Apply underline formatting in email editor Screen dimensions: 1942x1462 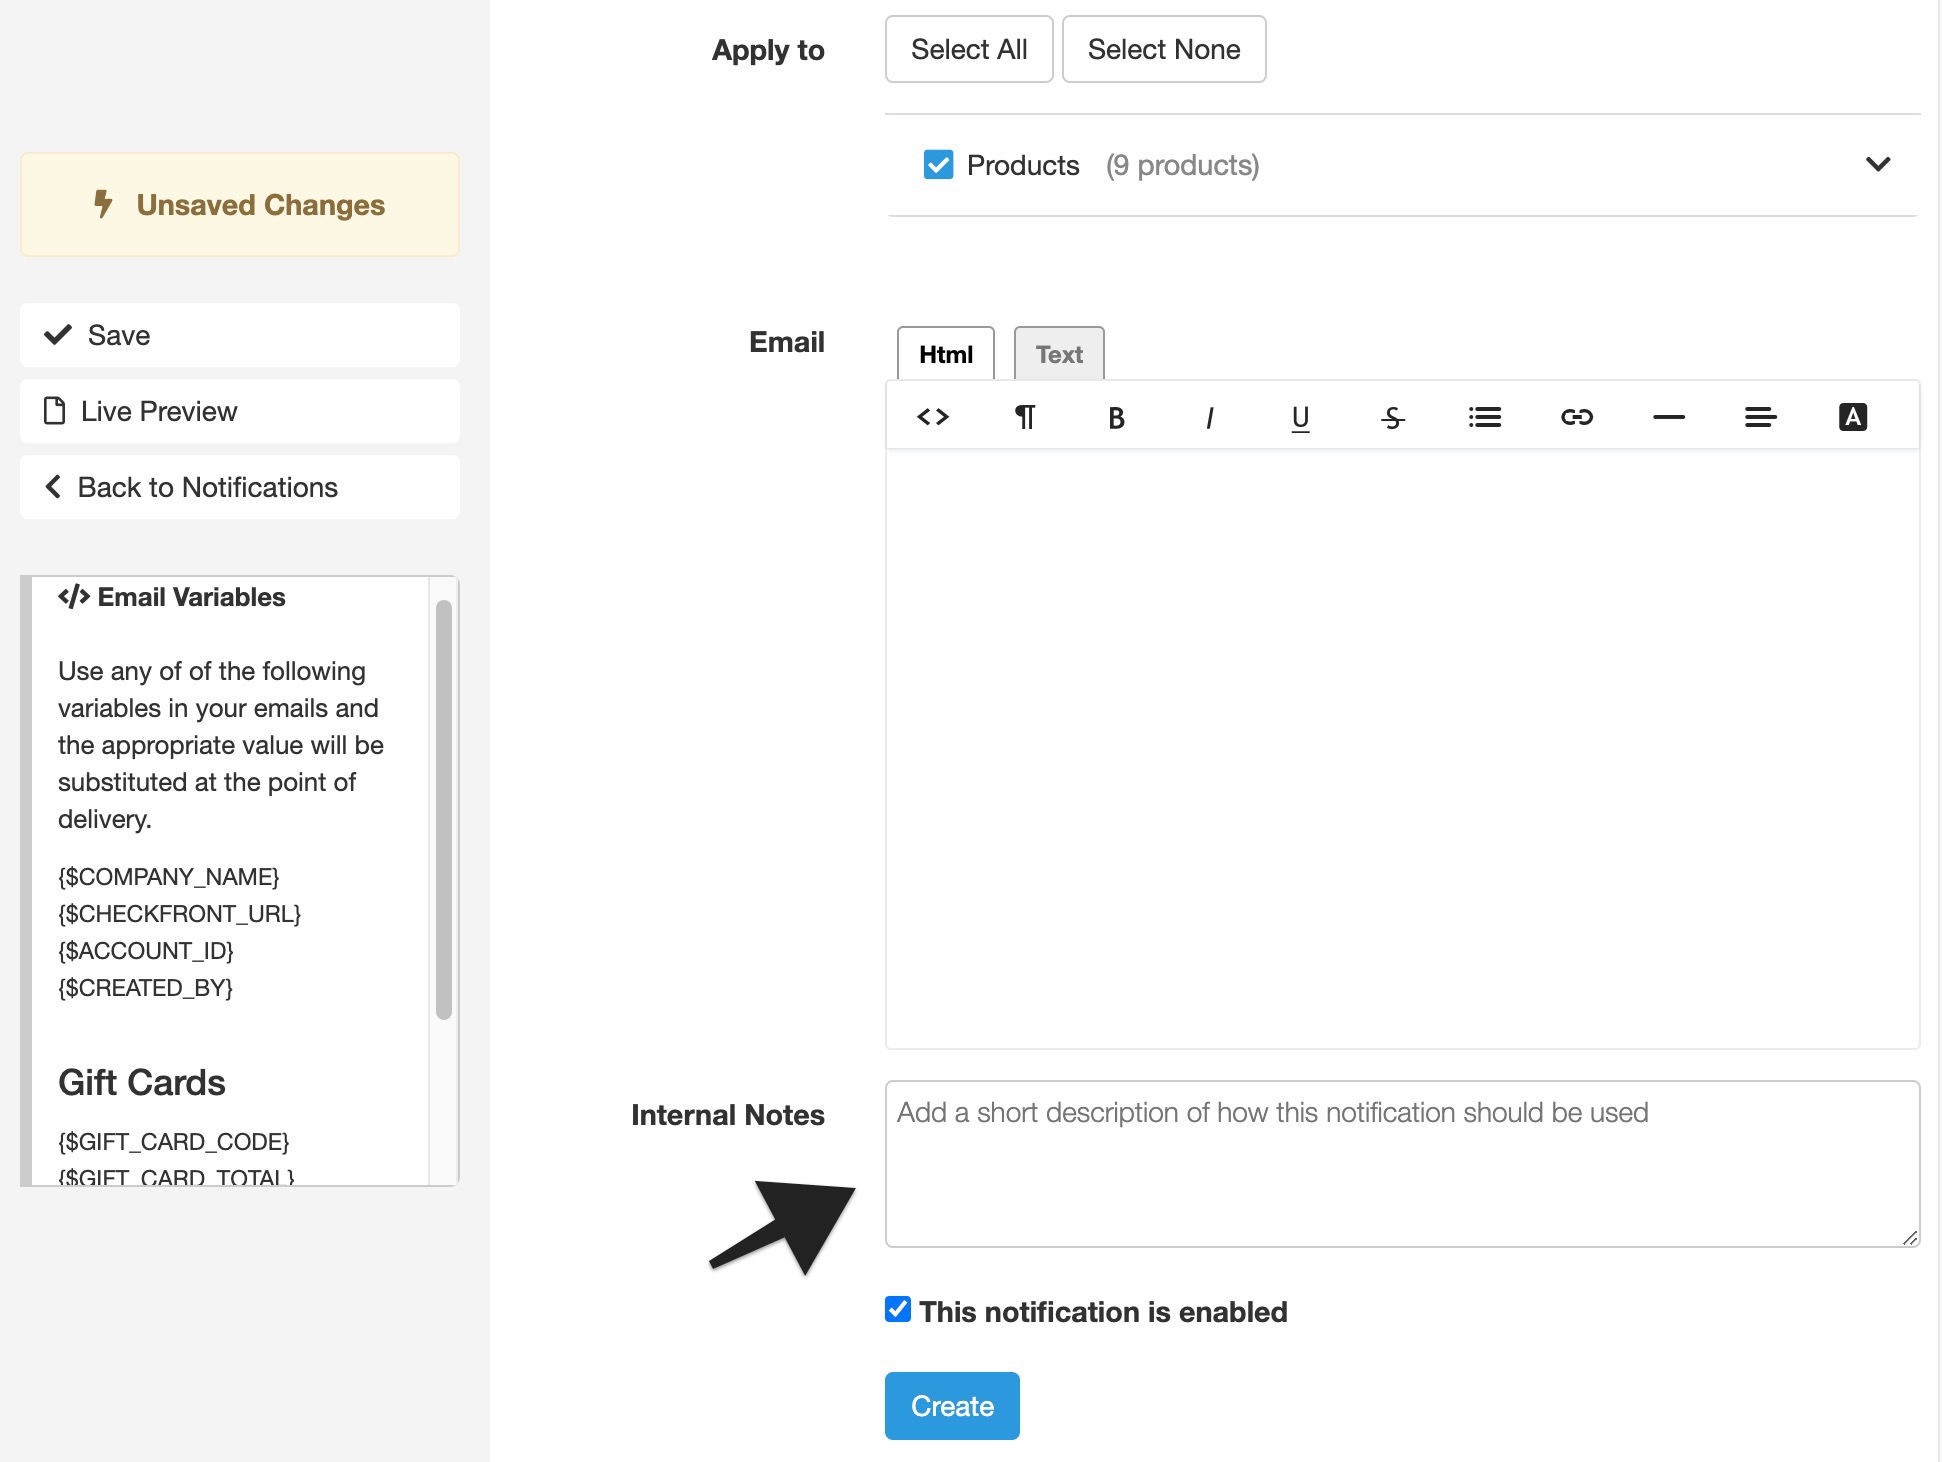click(x=1300, y=417)
